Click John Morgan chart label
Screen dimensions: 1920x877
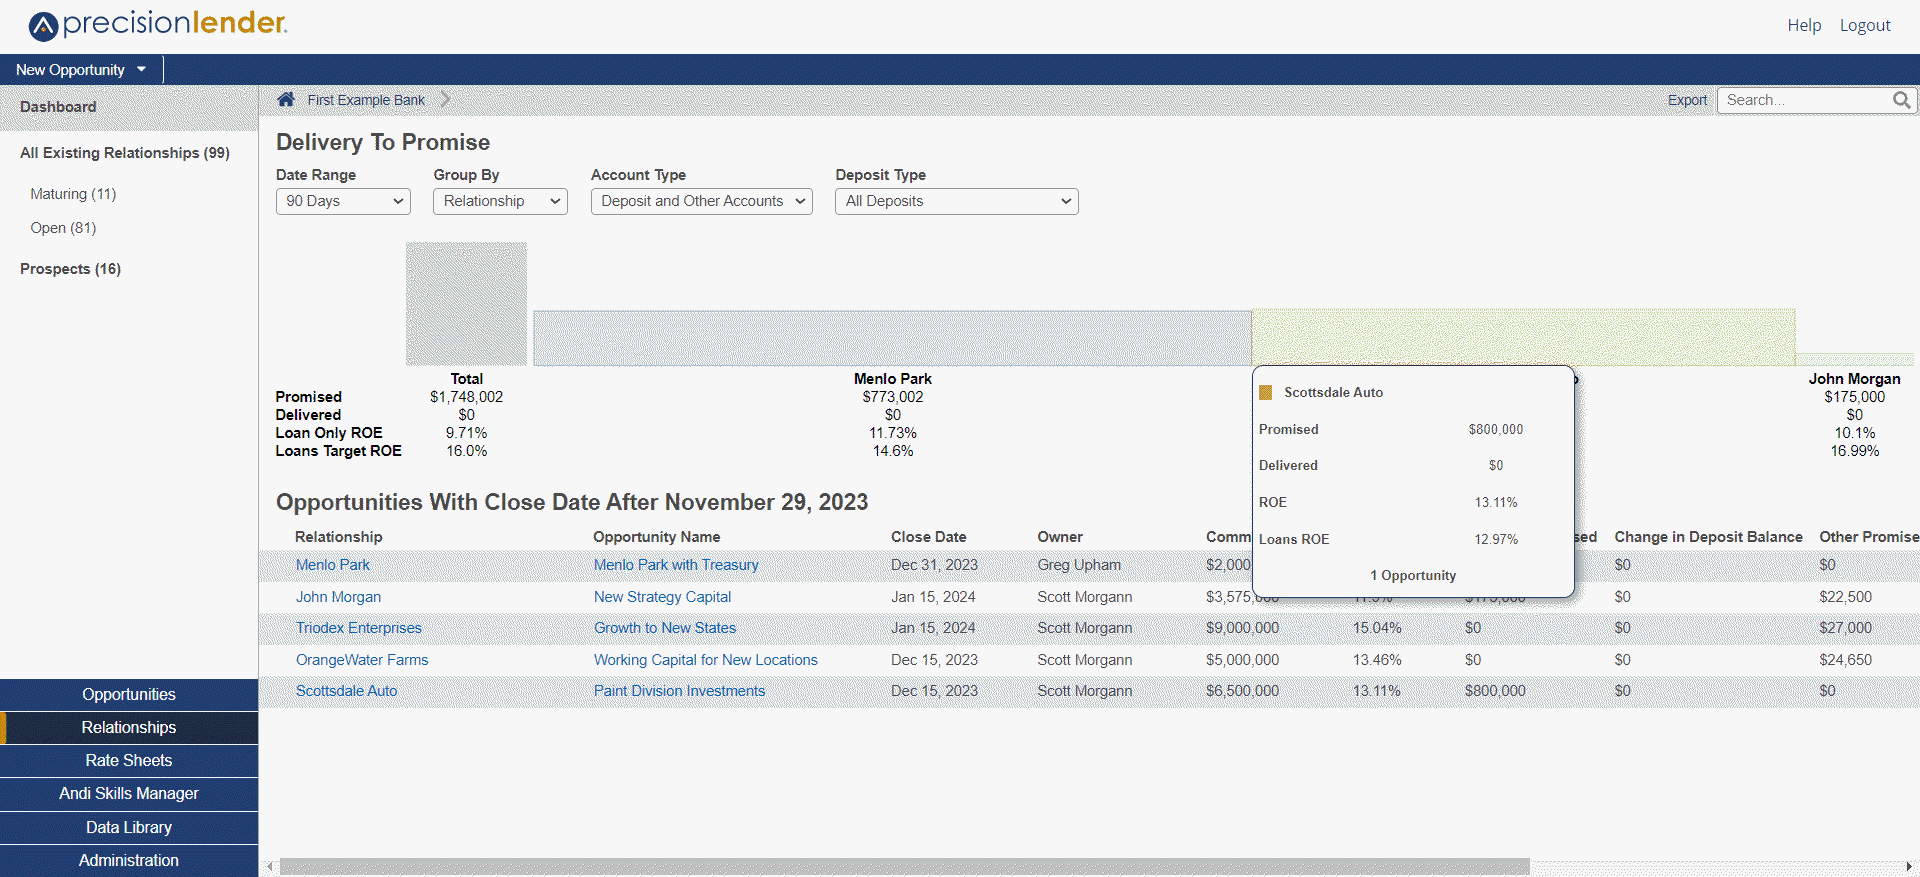(x=1854, y=379)
